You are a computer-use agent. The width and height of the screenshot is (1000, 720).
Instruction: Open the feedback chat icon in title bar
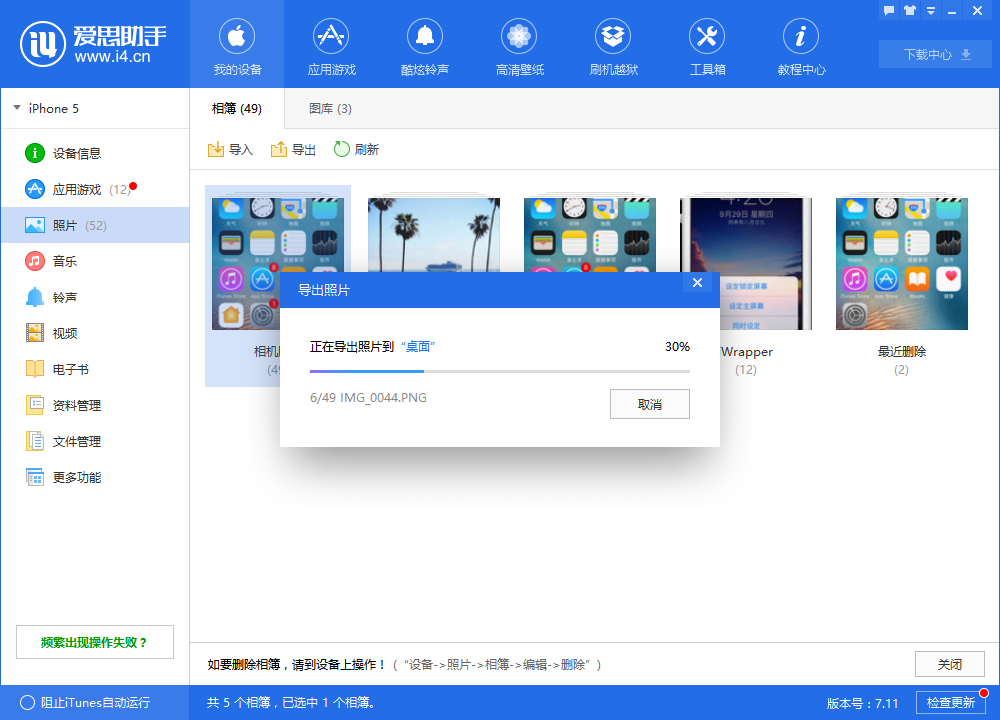888,10
